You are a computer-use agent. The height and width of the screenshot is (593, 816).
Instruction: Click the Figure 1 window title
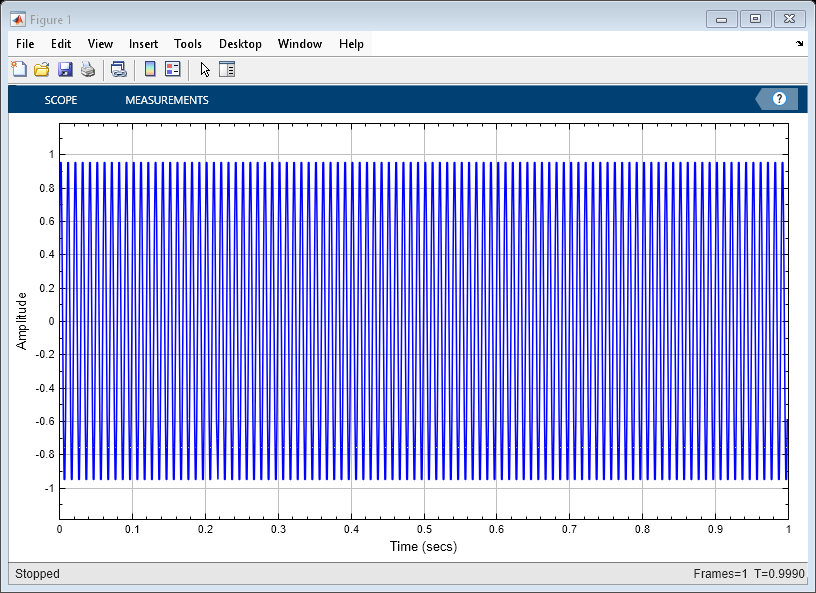click(50, 20)
